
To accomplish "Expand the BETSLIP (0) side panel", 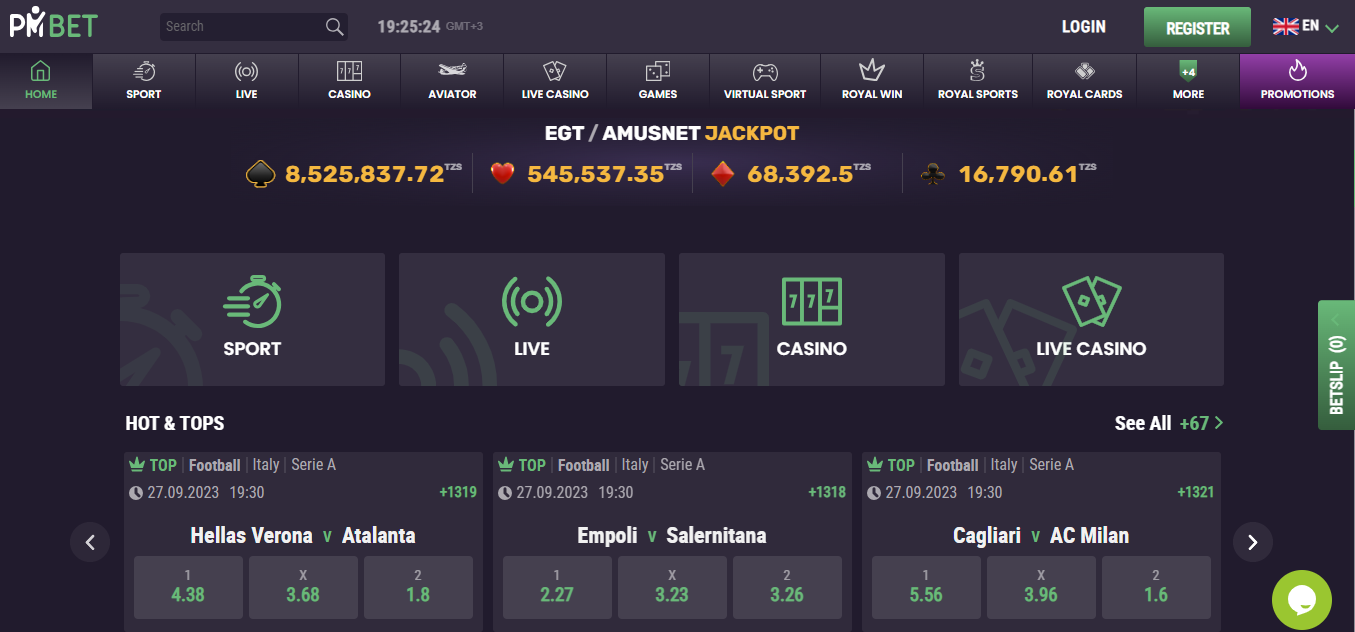I will pyautogui.click(x=1336, y=365).
